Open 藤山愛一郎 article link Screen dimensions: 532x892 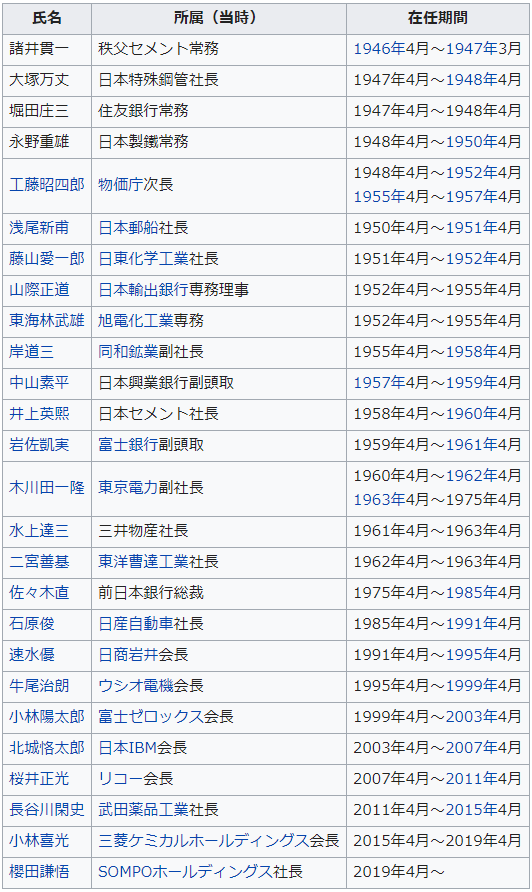[x=47, y=259]
